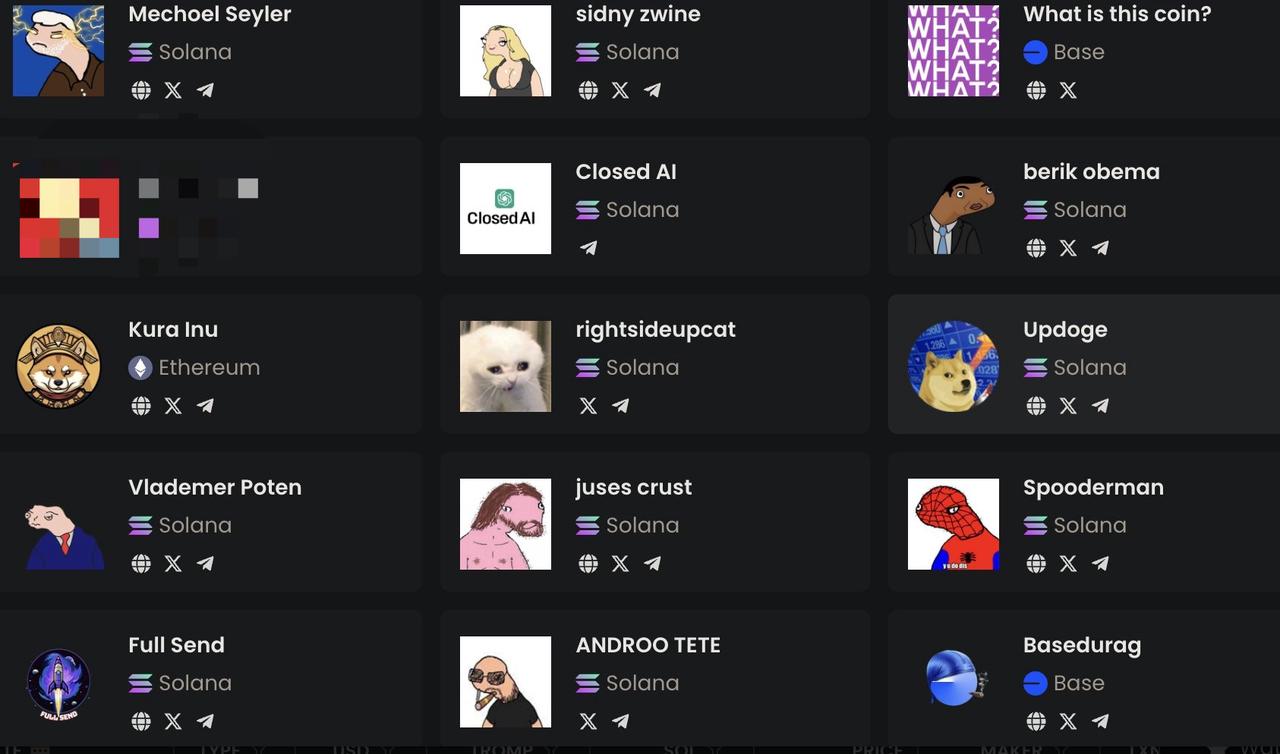Open the website icon for juses crust
Image resolution: width=1280 pixels, height=754 pixels.
[588, 564]
